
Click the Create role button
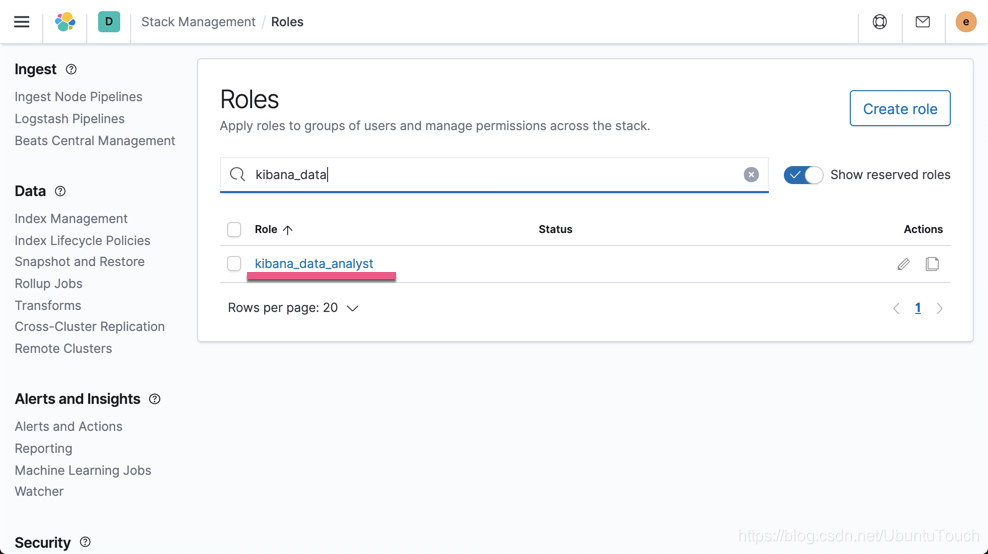[x=900, y=108]
